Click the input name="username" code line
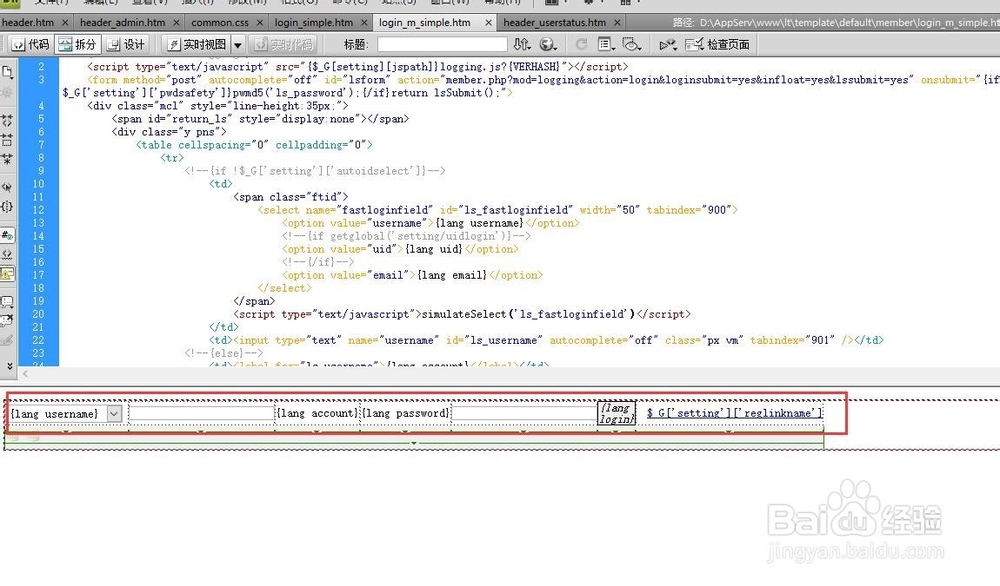Image resolution: width=1000 pixels, height=586 pixels. coord(547,340)
